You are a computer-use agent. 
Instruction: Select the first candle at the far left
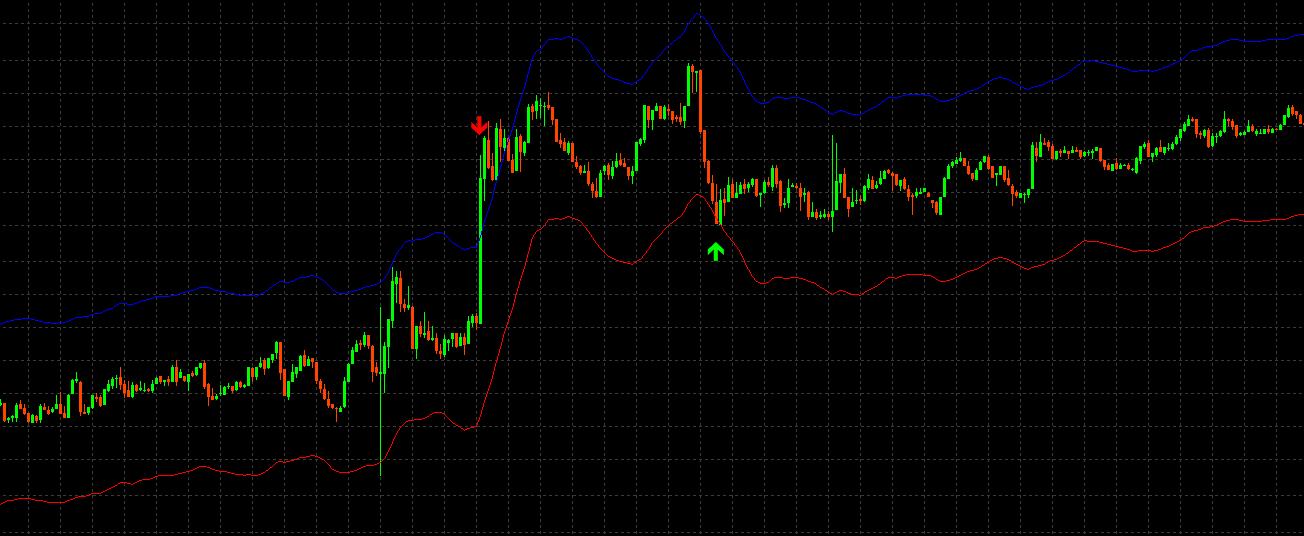tap(3, 410)
